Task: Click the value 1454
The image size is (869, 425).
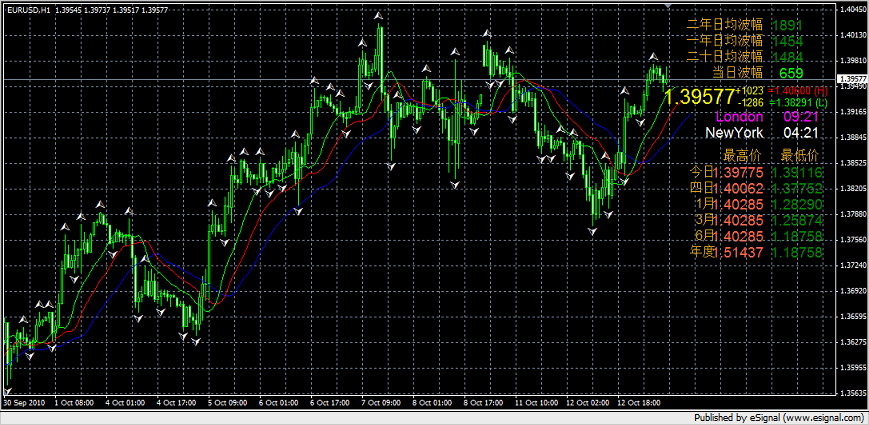Action: 787,41
